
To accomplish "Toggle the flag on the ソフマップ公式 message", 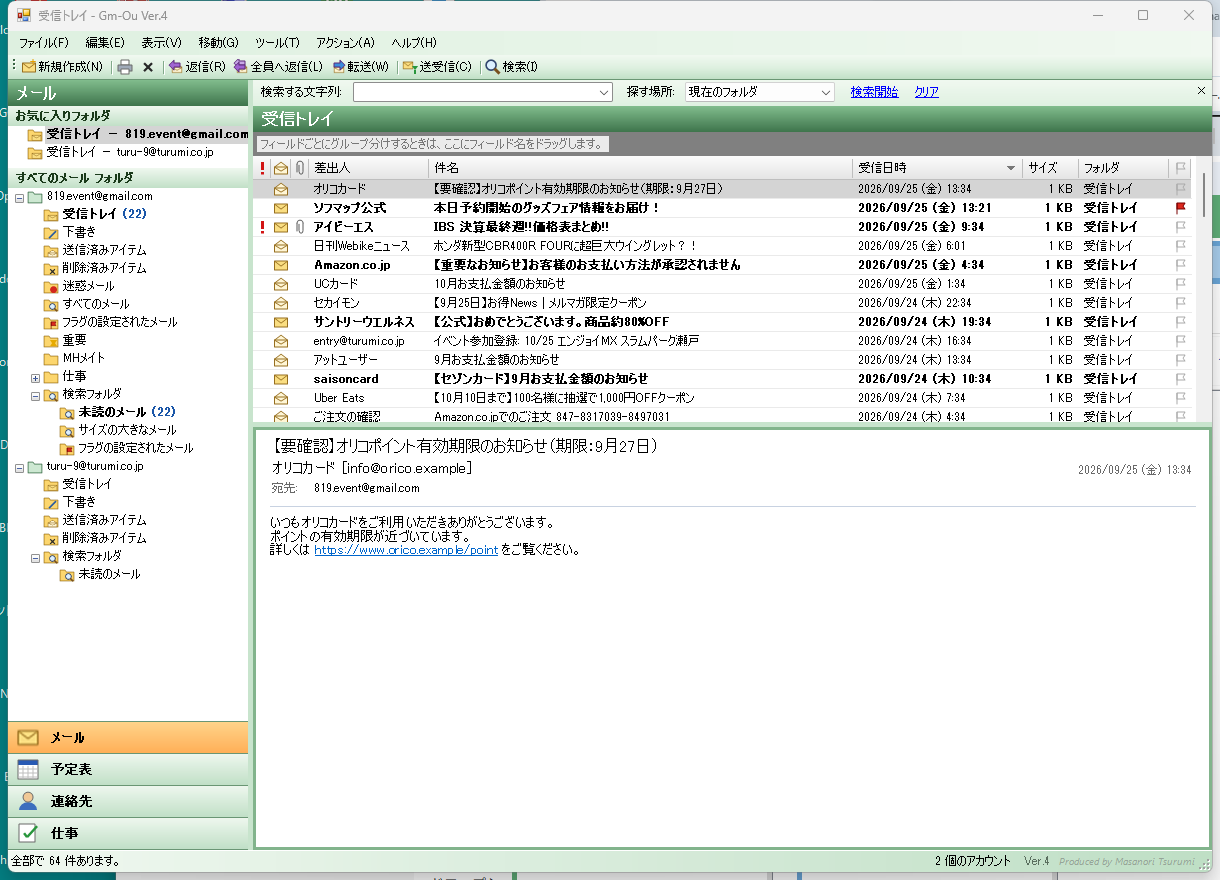I will point(1181,208).
